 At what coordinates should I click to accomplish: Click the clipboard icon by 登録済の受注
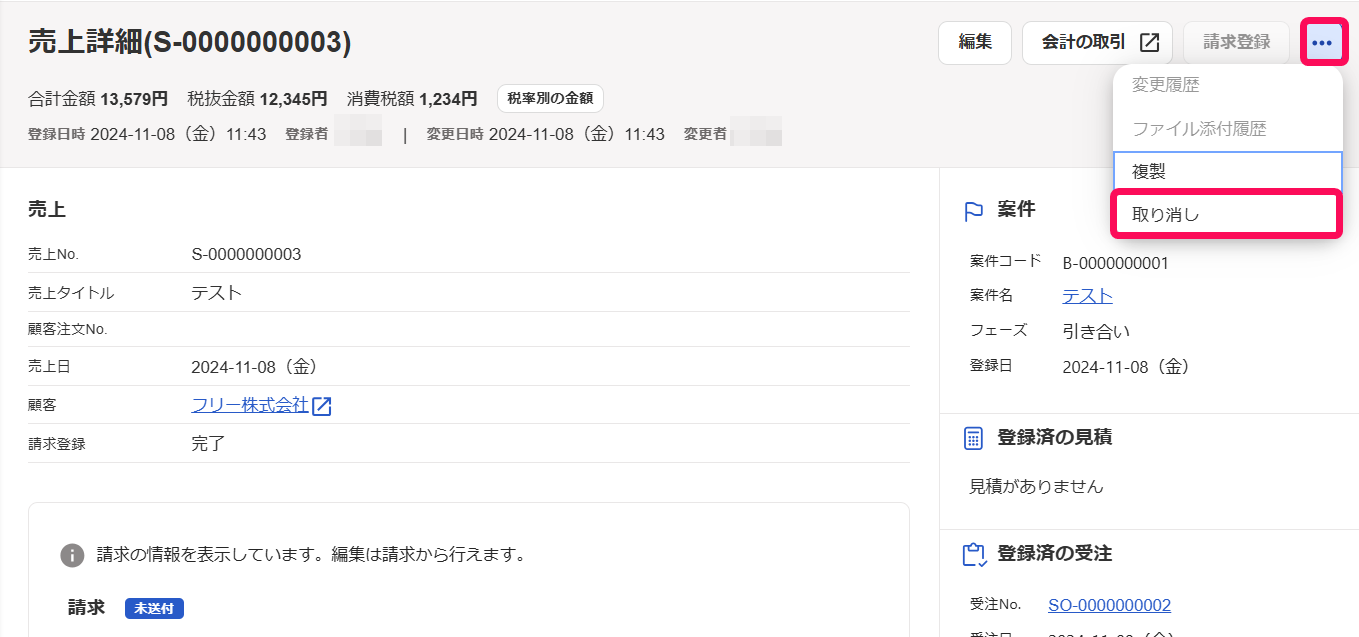click(x=973, y=554)
